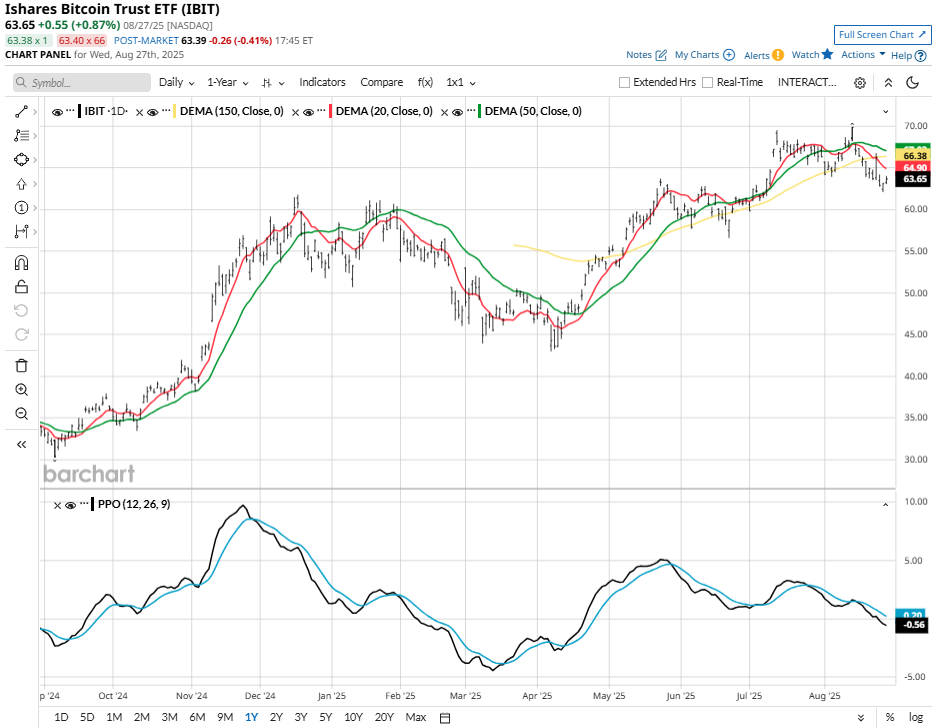Open chart settings gear
951x728 pixels.
pos(859,83)
